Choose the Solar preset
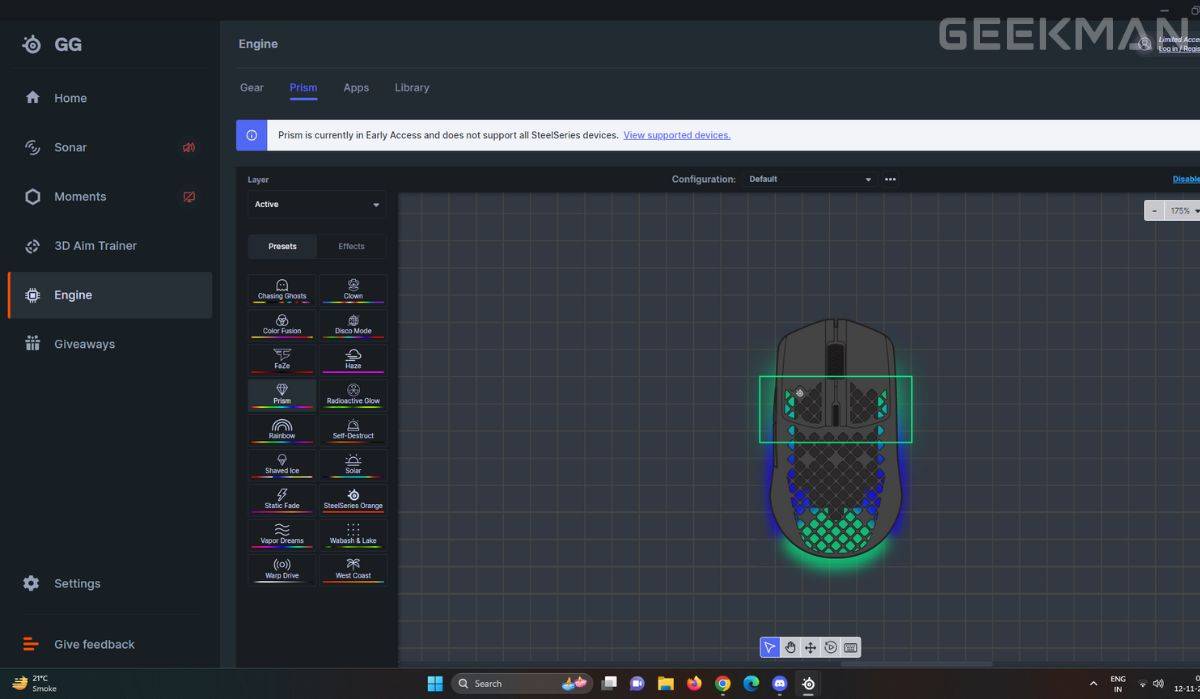The width and height of the screenshot is (1200, 699). coord(353,464)
